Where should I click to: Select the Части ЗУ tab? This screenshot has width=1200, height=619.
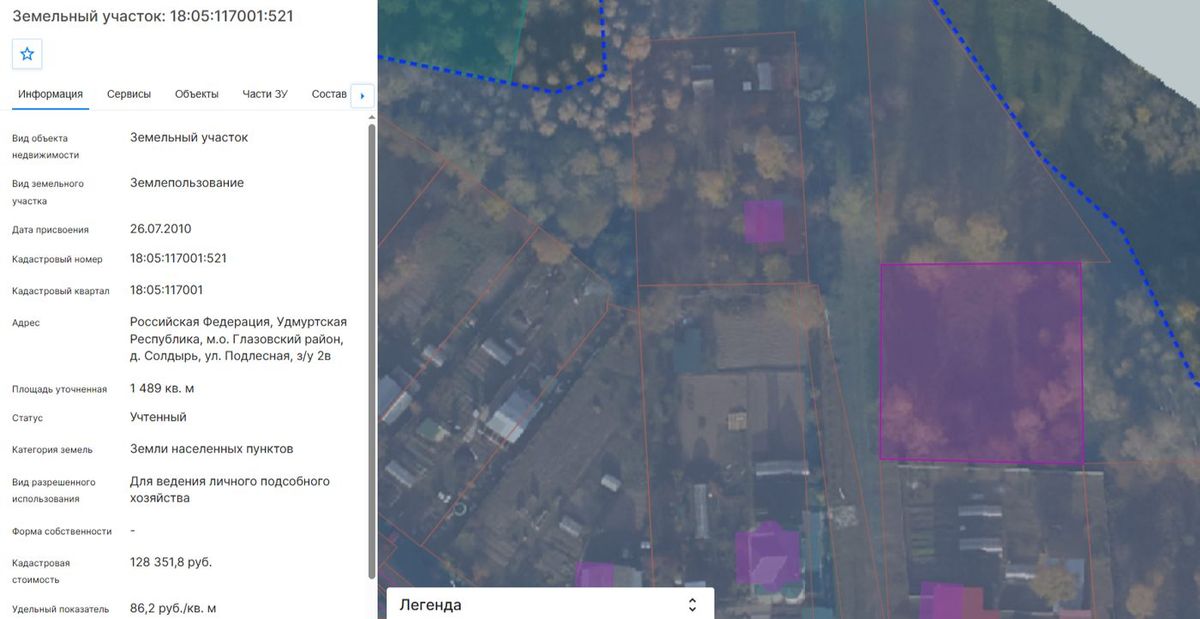pyautogui.click(x=265, y=94)
